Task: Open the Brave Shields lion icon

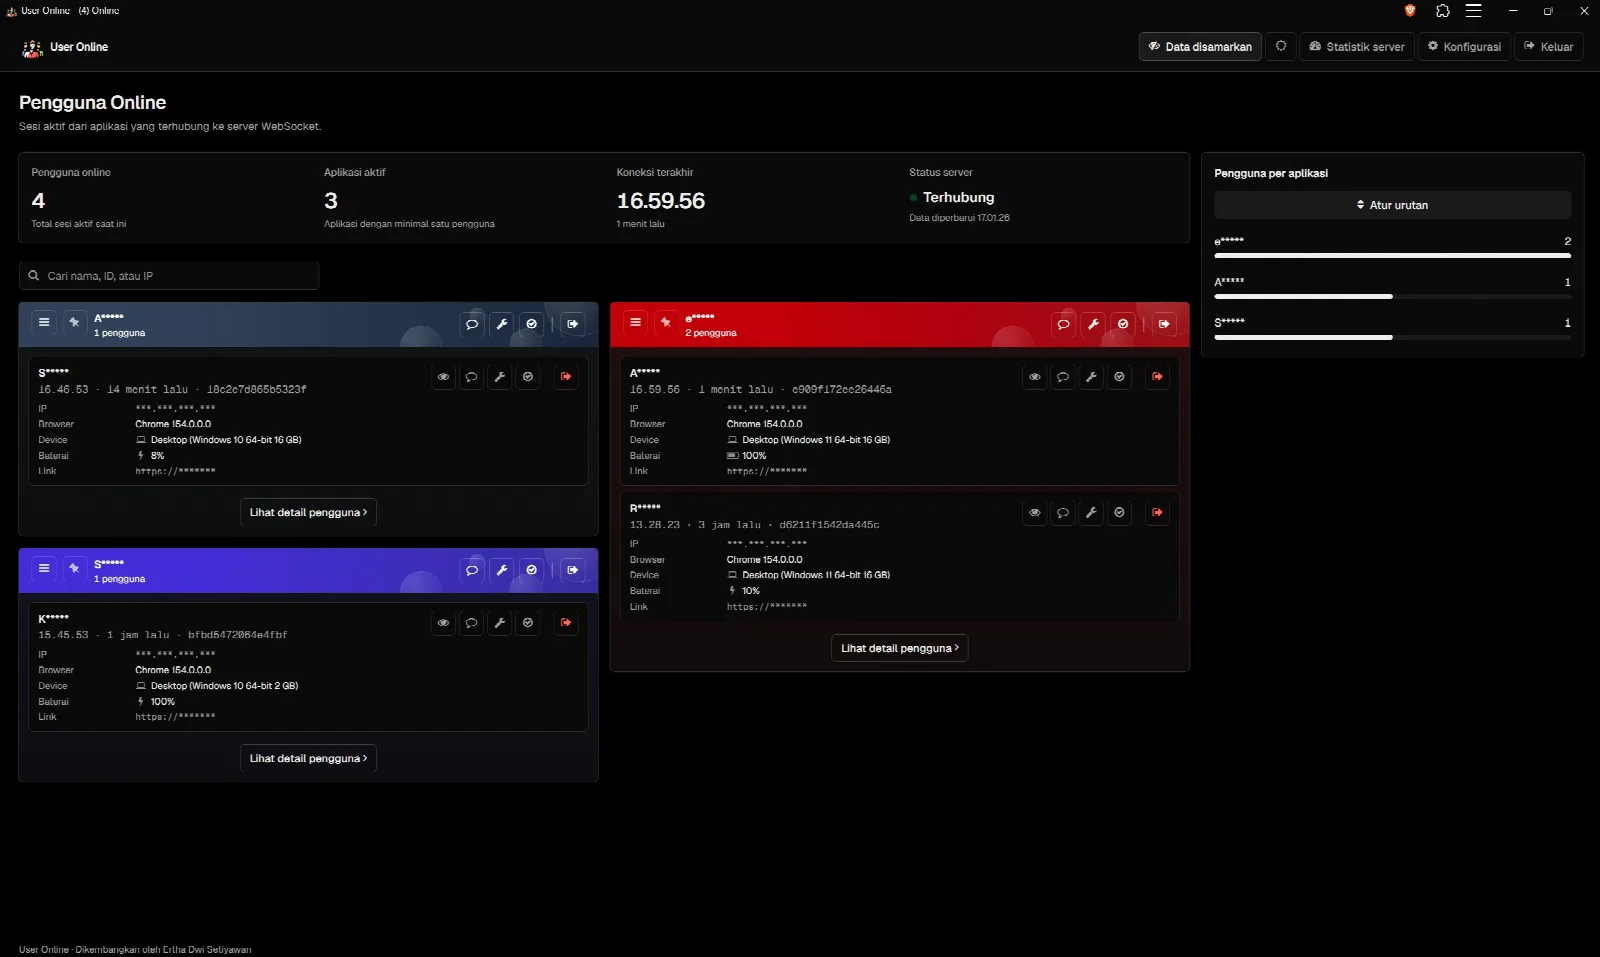Action: point(1410,11)
